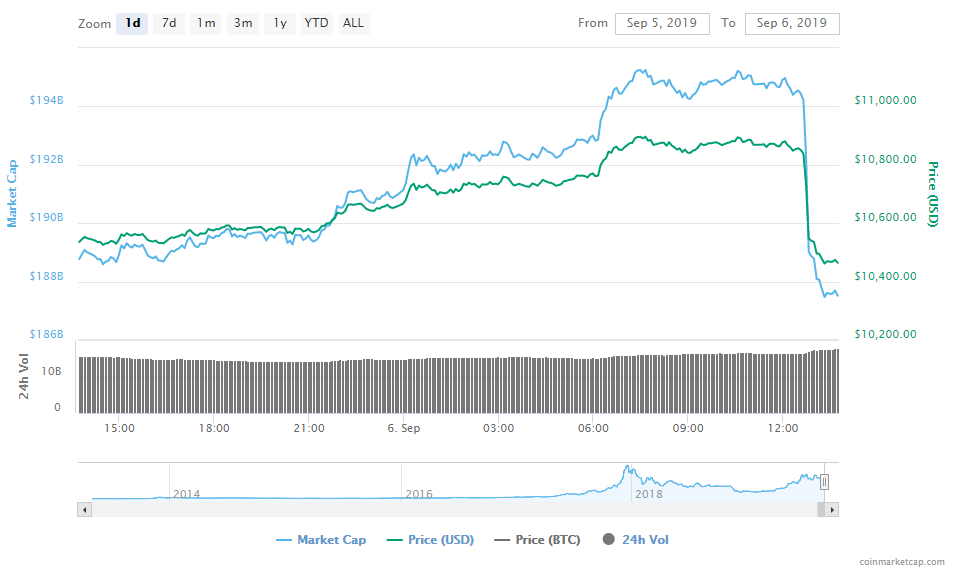Switch to the 7d chart view
The height and width of the screenshot is (578, 953).
[168, 23]
